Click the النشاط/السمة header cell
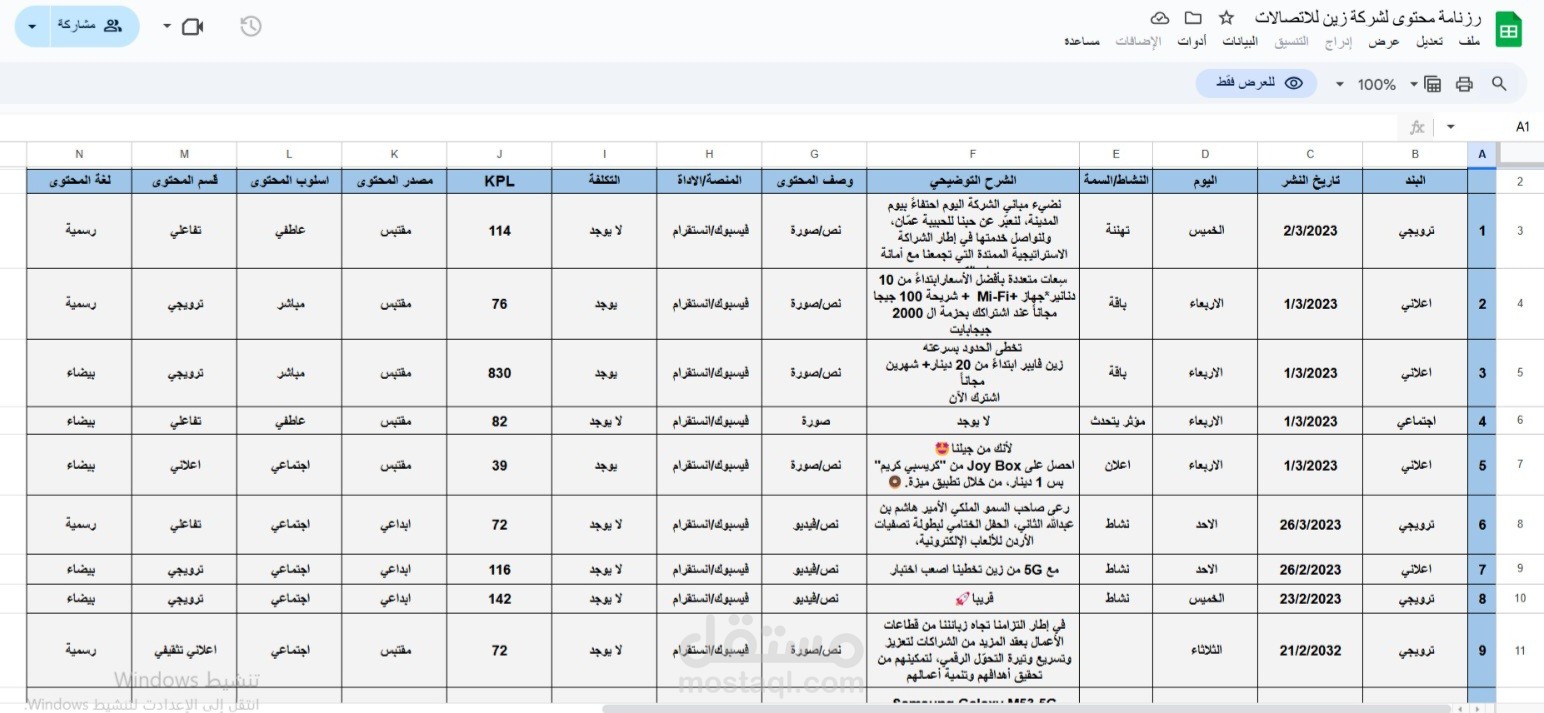This screenshot has width=1544, height=713. (x=1116, y=181)
